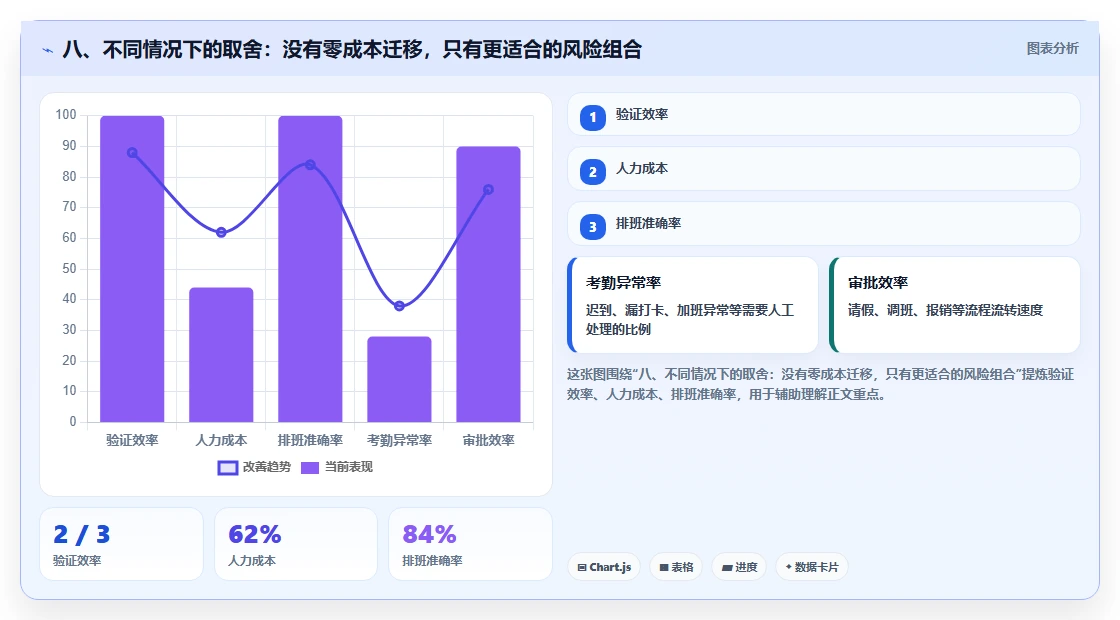Click the trend line point above 考勤异常率
The height and width of the screenshot is (620, 1120).
point(399,306)
